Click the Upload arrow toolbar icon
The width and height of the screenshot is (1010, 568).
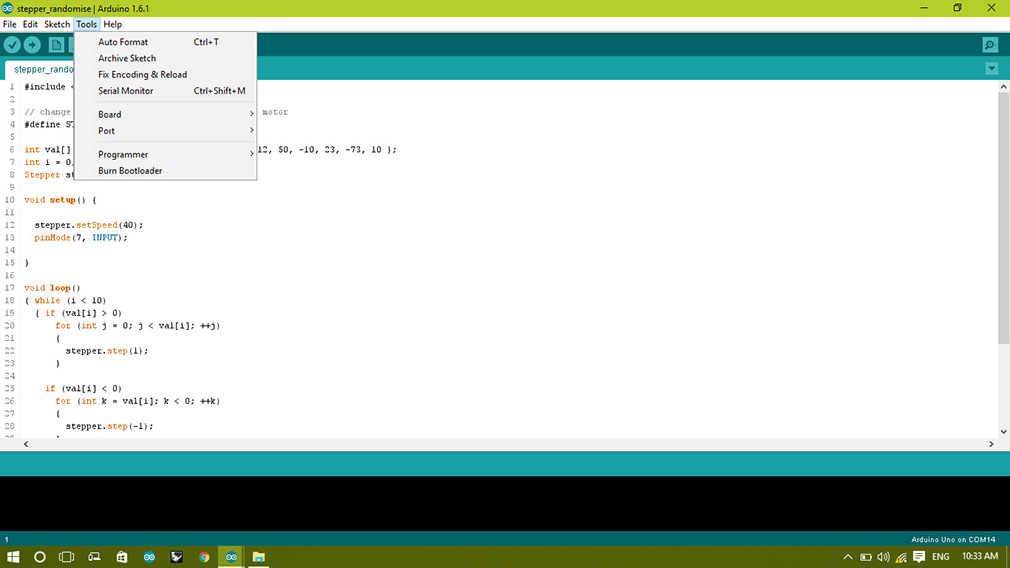pyautogui.click(x=32, y=44)
